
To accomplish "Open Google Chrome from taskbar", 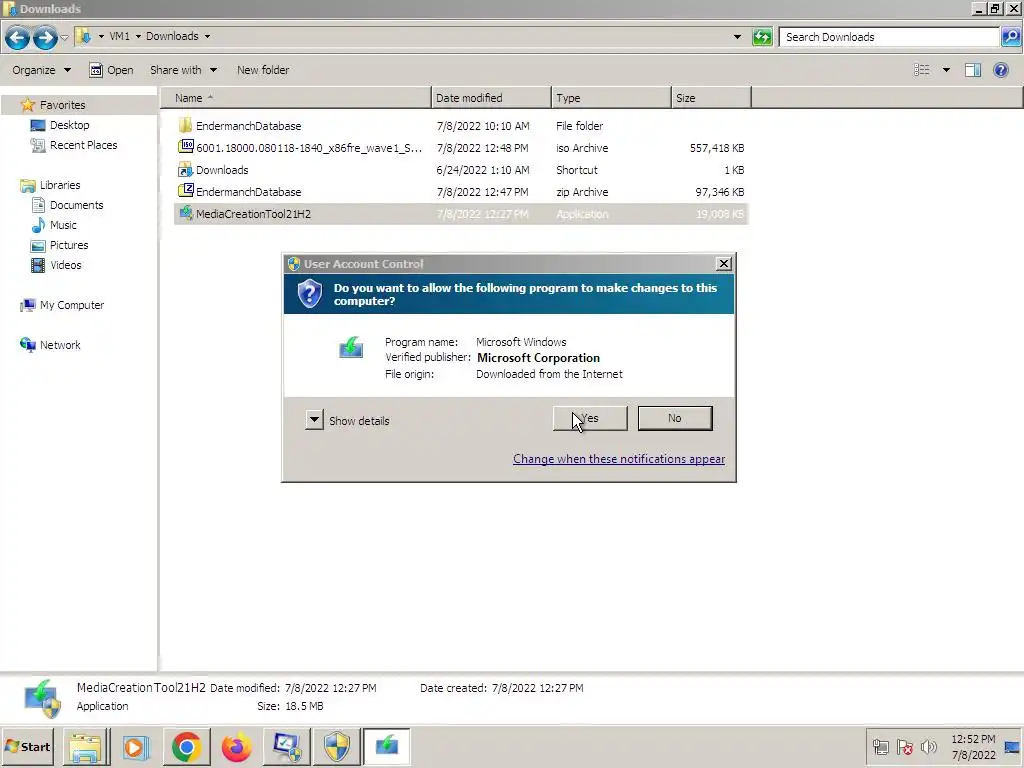I will click(186, 747).
